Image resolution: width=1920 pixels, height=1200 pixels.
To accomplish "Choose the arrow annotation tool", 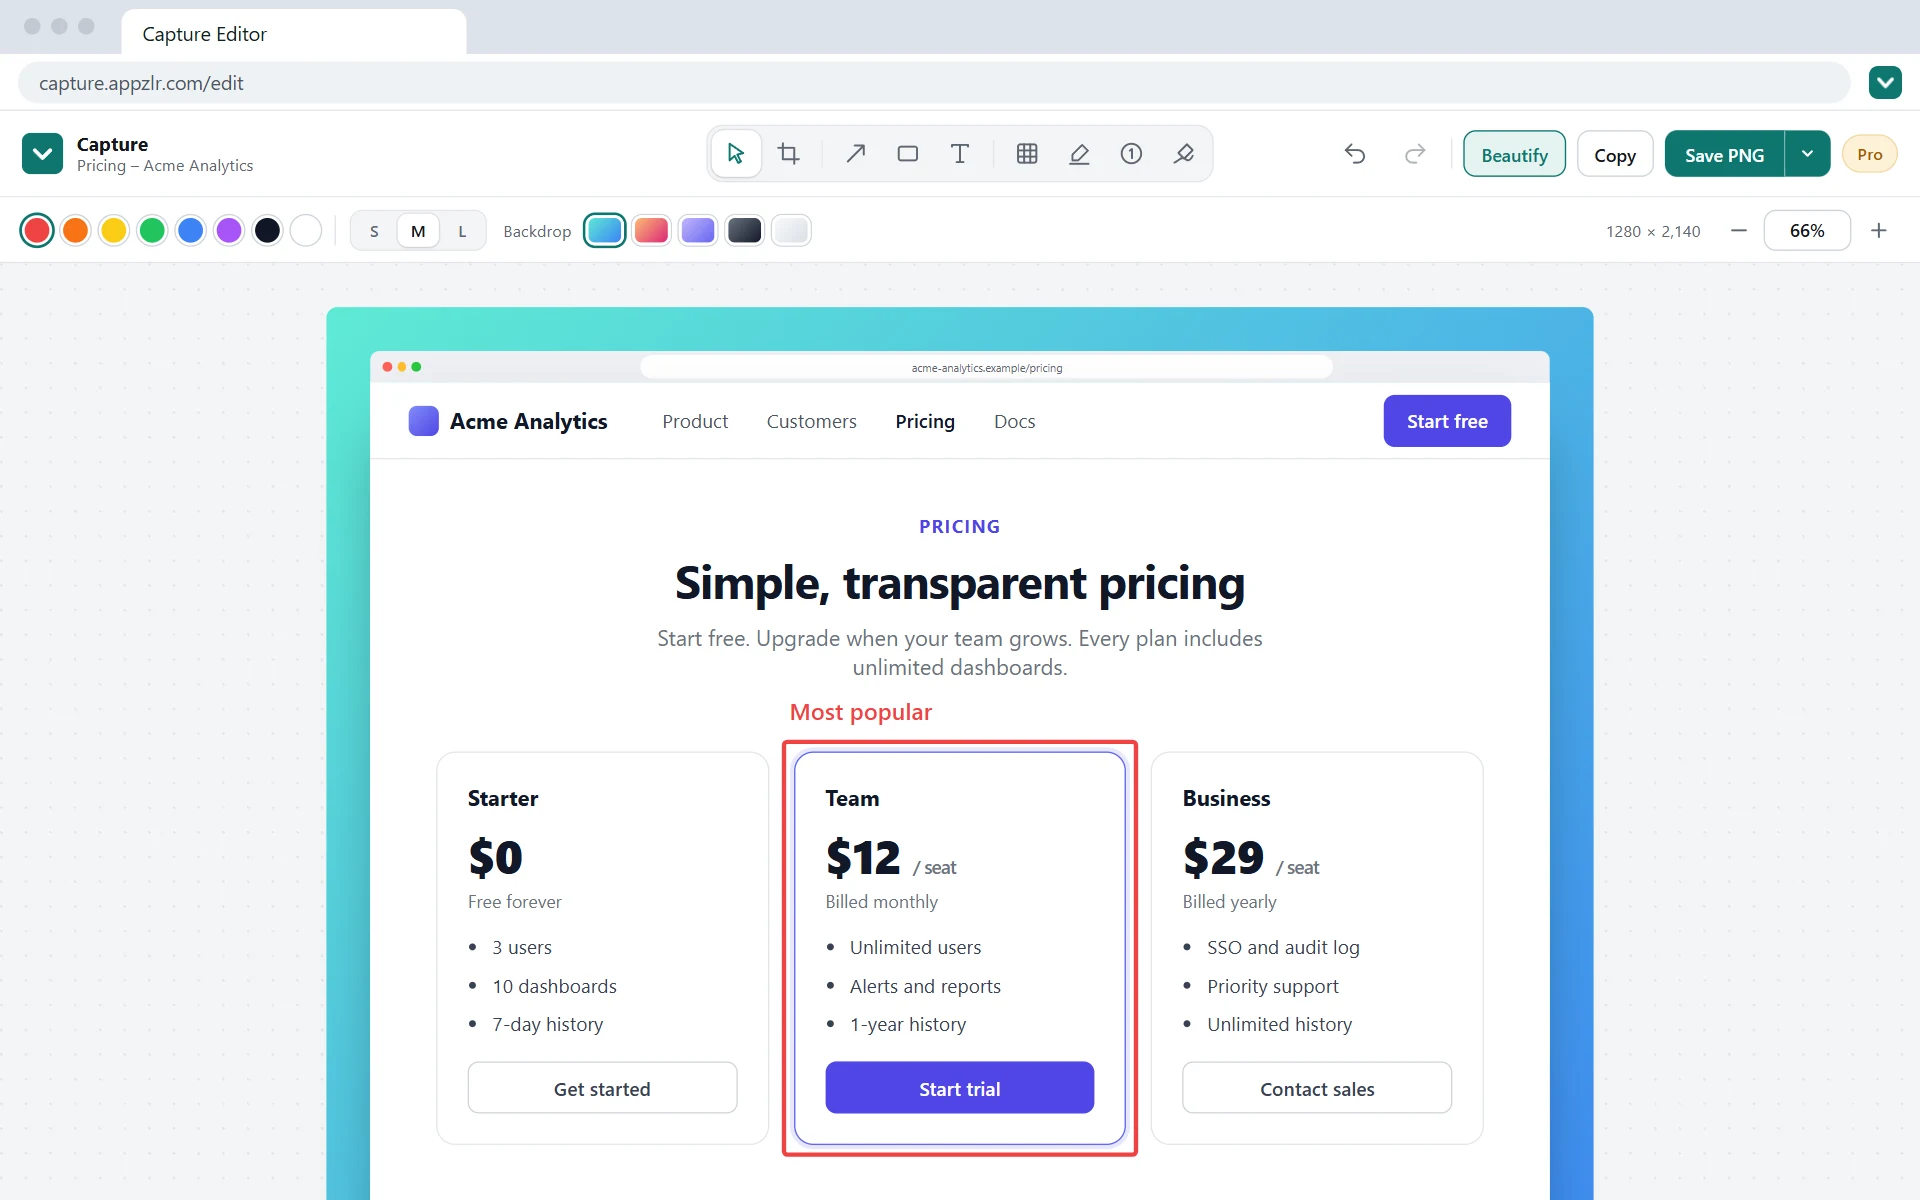I will click(x=856, y=154).
